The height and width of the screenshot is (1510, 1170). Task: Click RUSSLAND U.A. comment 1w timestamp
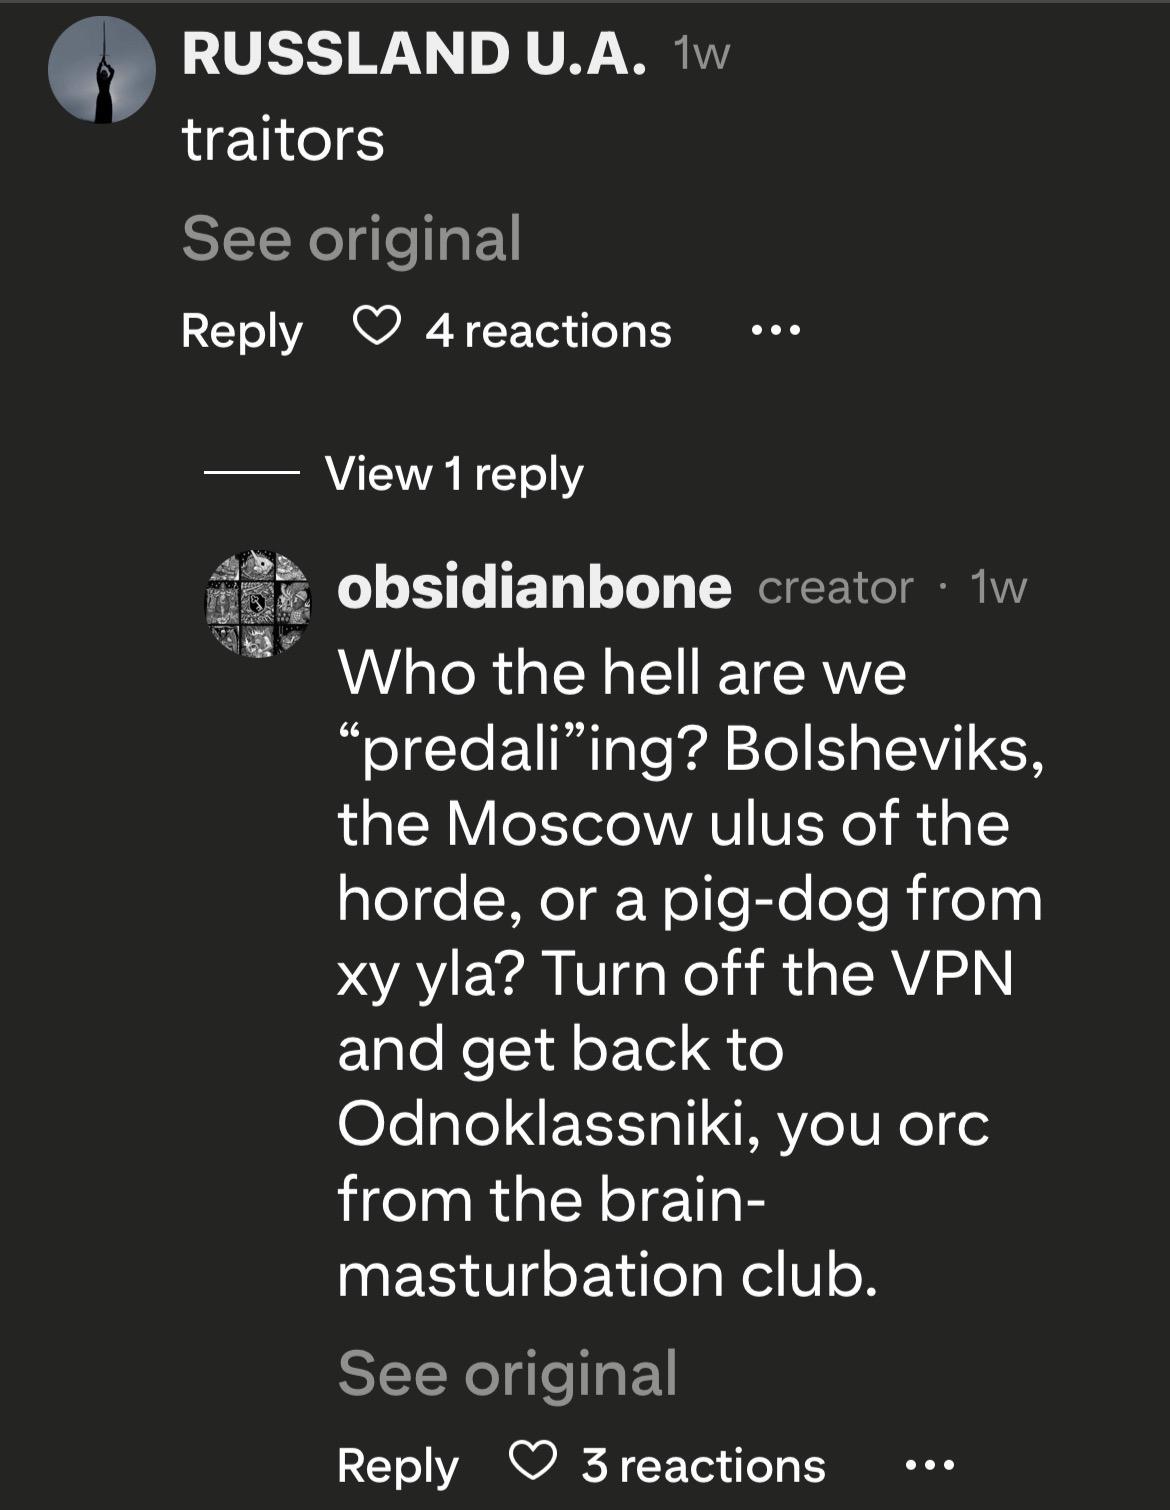pyautogui.click(x=702, y=55)
